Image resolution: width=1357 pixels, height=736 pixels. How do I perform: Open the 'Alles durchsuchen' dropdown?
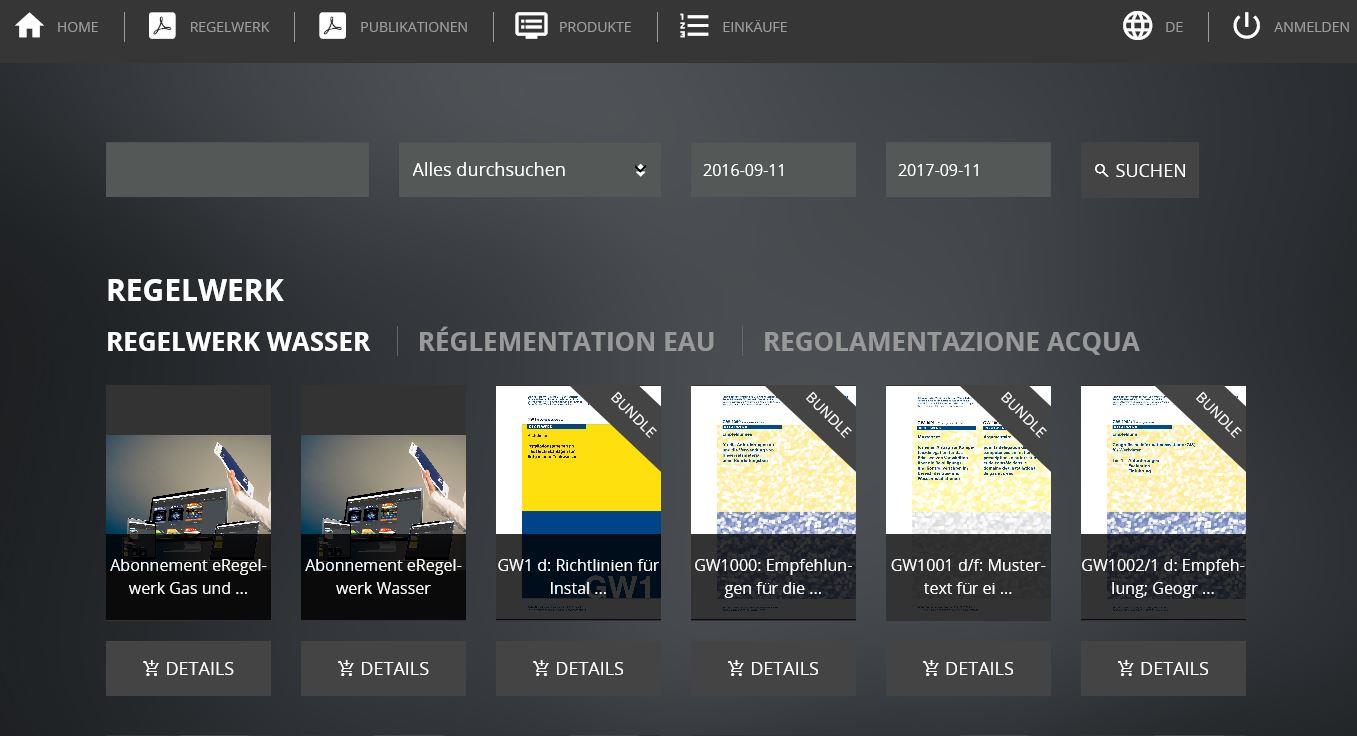pos(529,170)
